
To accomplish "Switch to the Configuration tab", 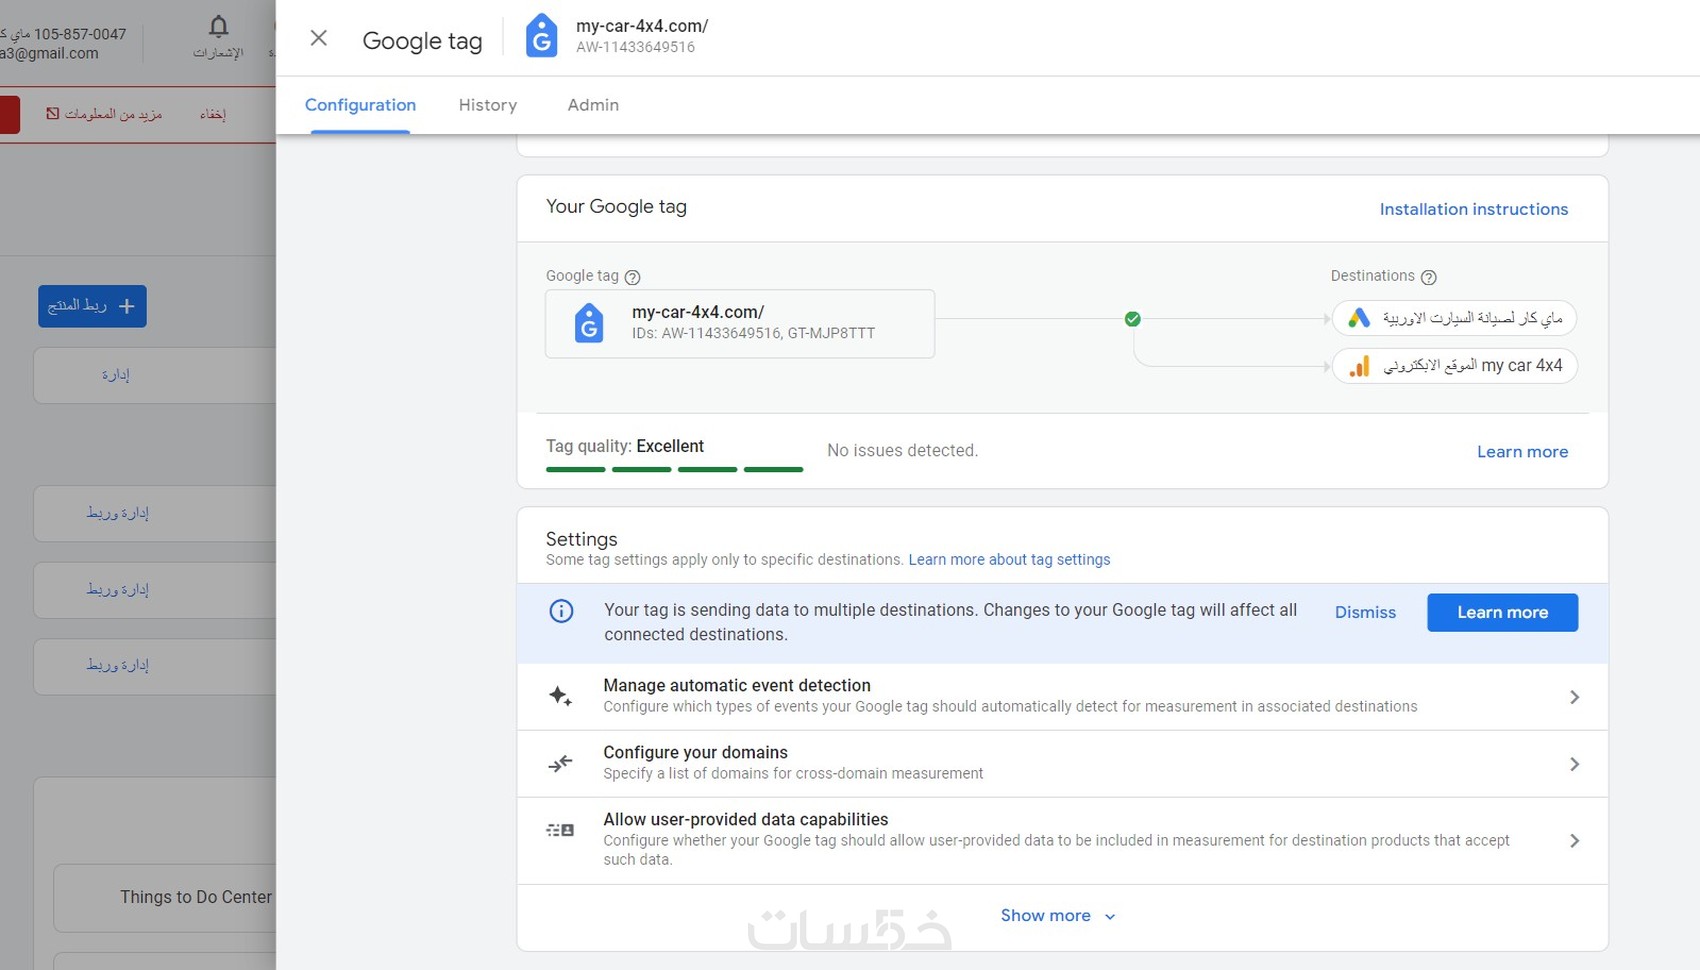I will pos(360,105).
